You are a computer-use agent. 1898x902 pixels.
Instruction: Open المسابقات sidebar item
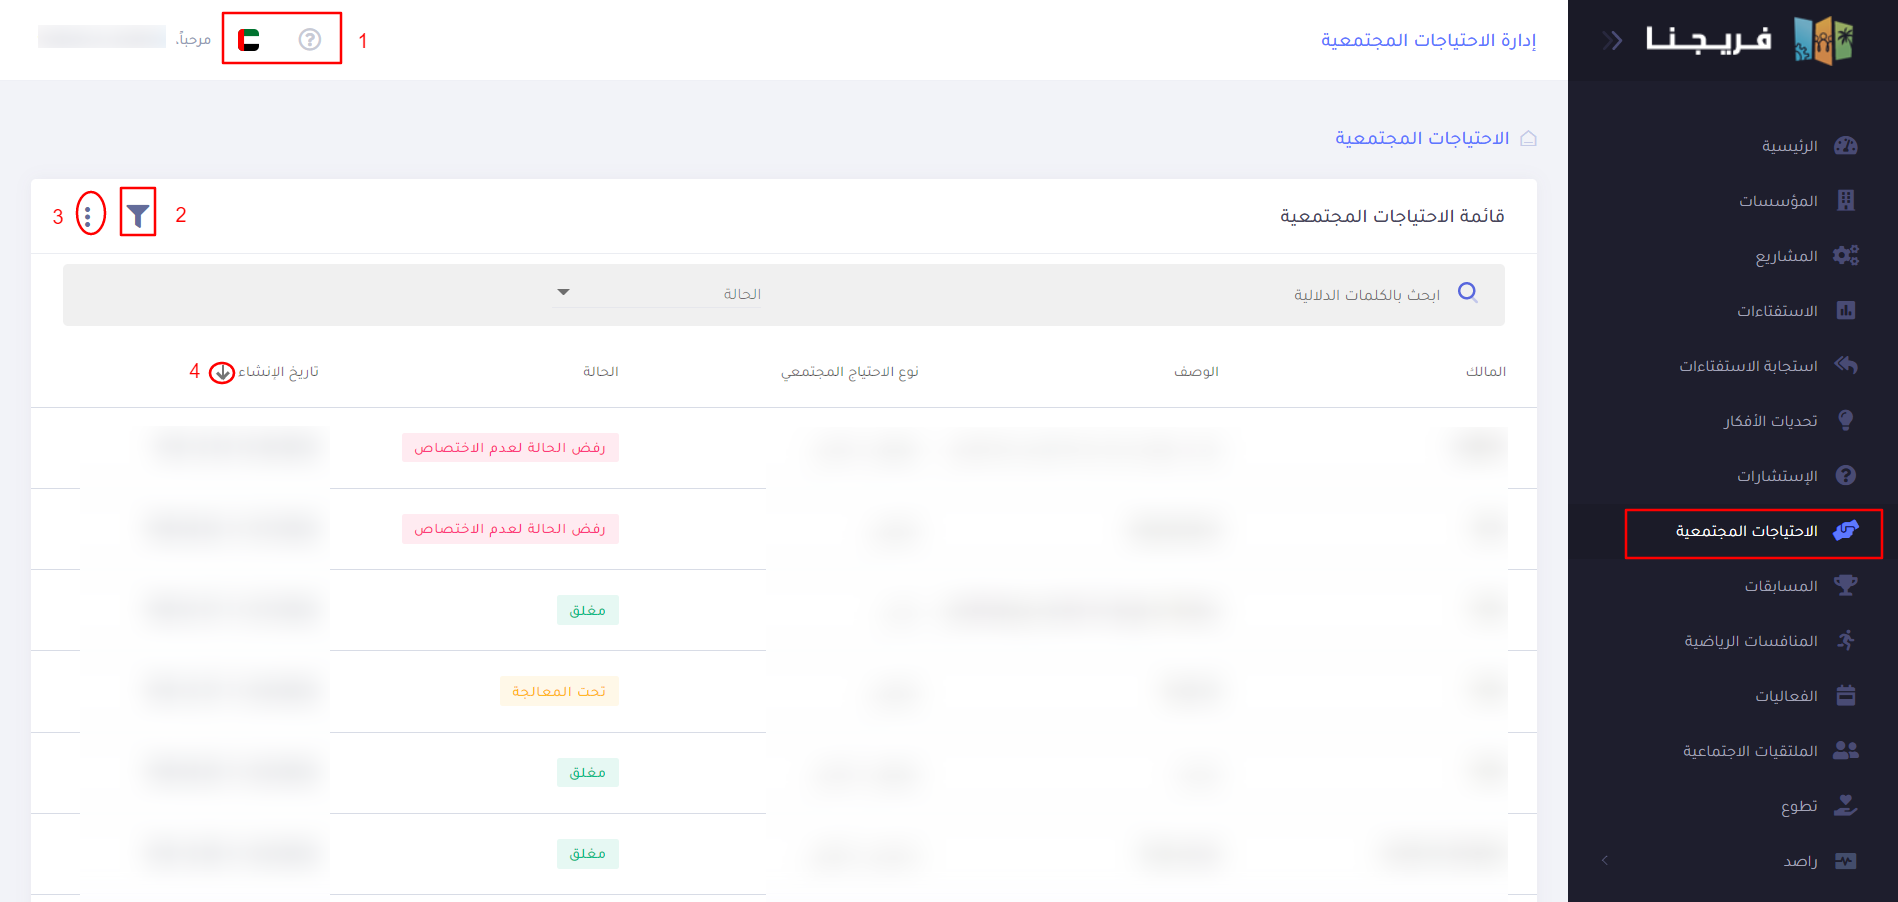[1781, 586]
